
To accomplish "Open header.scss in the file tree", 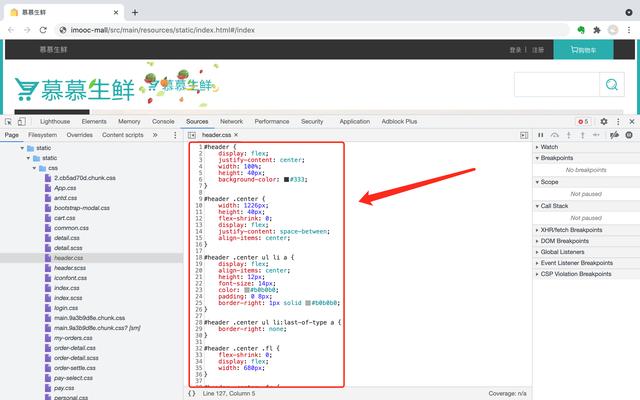I will (70, 268).
